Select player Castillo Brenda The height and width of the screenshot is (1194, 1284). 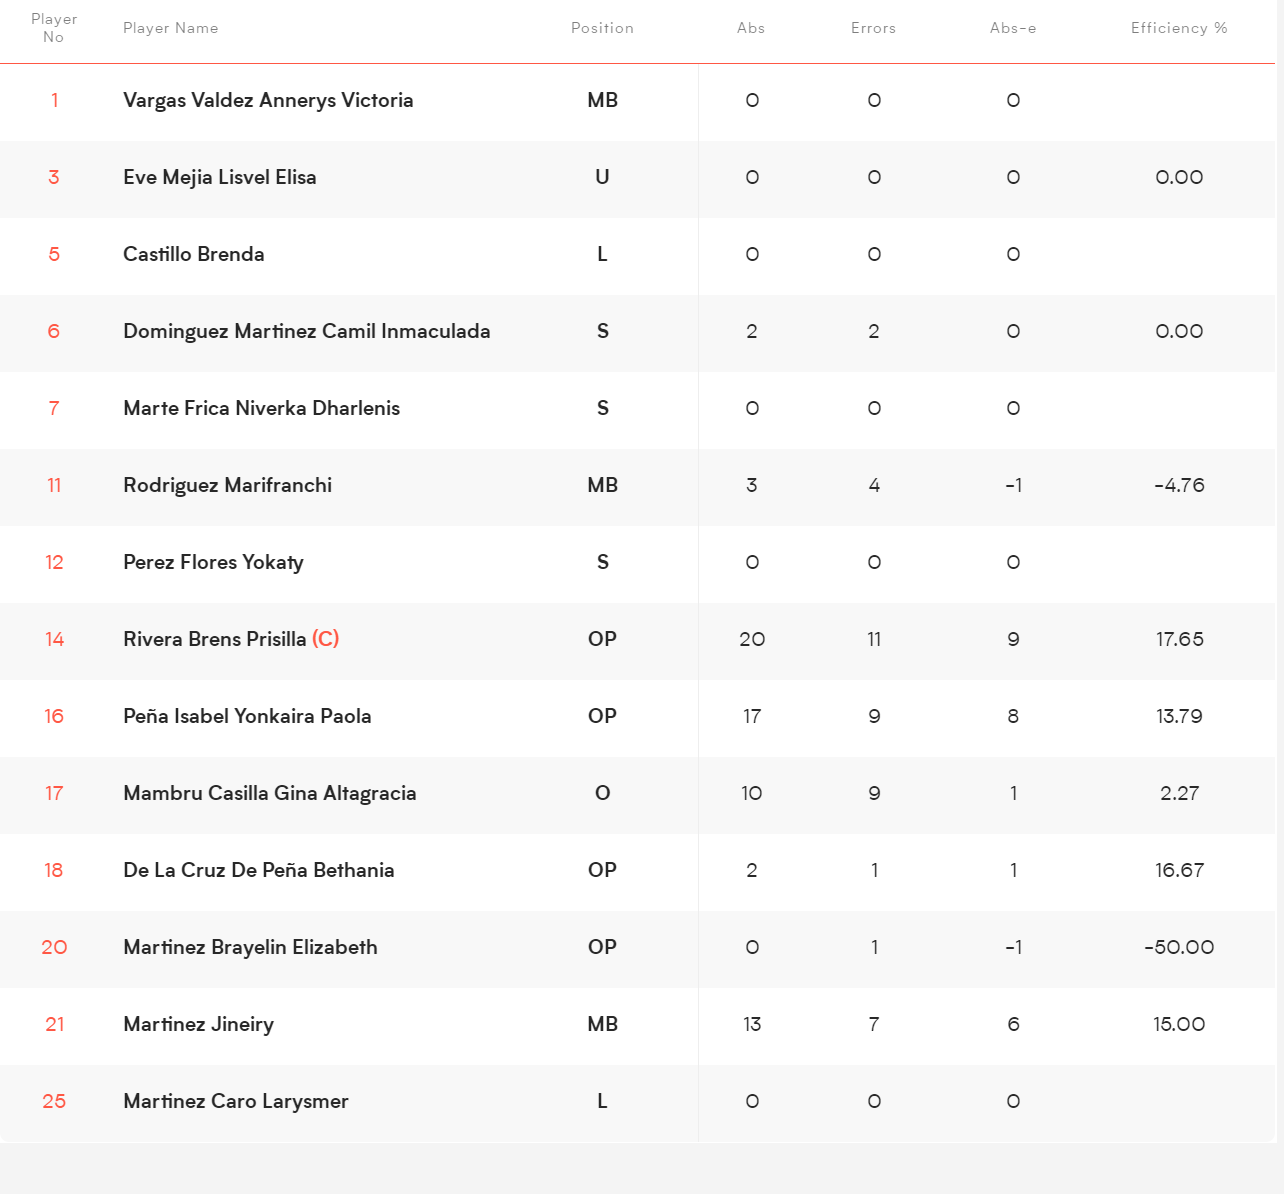194,254
